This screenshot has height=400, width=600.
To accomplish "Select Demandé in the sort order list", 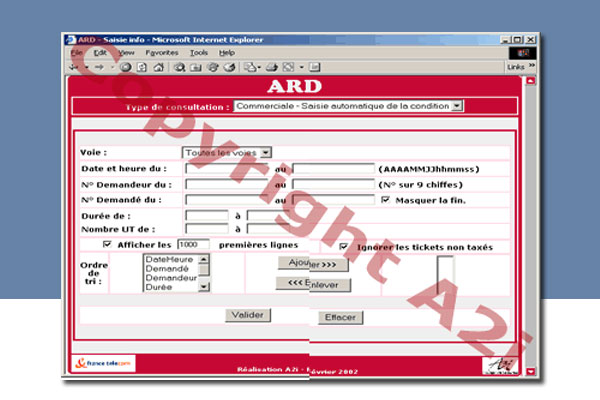I will click(167, 268).
